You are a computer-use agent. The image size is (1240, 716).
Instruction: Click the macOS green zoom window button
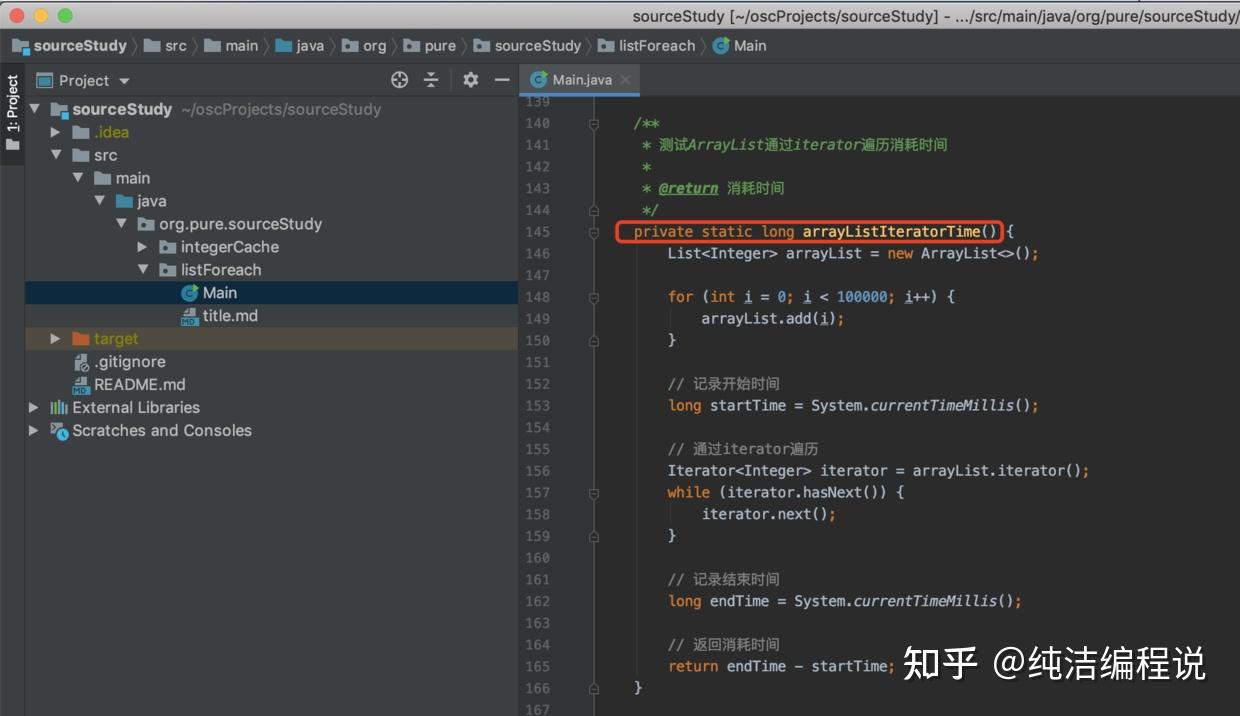pyautogui.click(x=65, y=15)
